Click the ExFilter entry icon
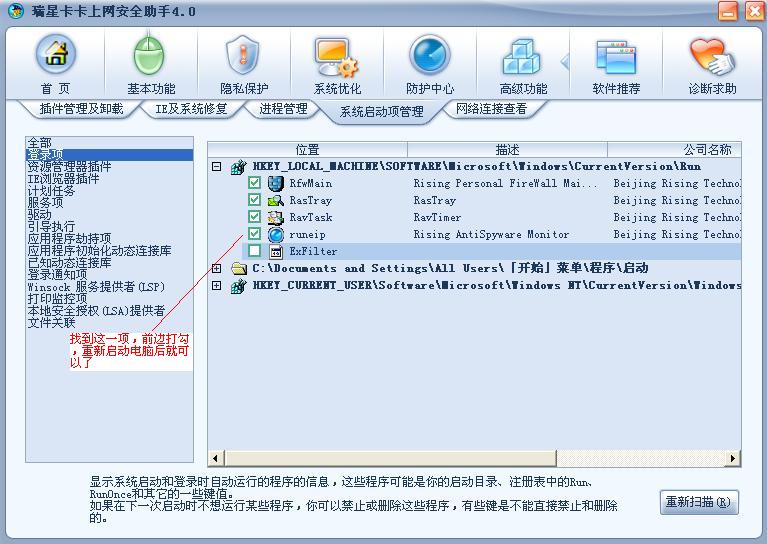The image size is (767, 544). (276, 251)
